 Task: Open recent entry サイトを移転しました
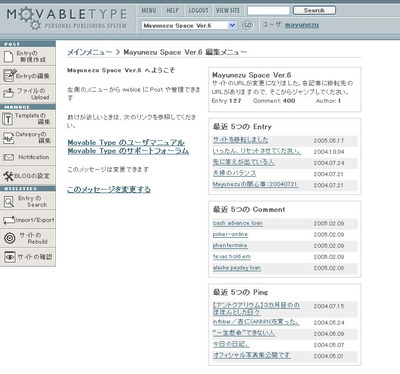click(240, 140)
